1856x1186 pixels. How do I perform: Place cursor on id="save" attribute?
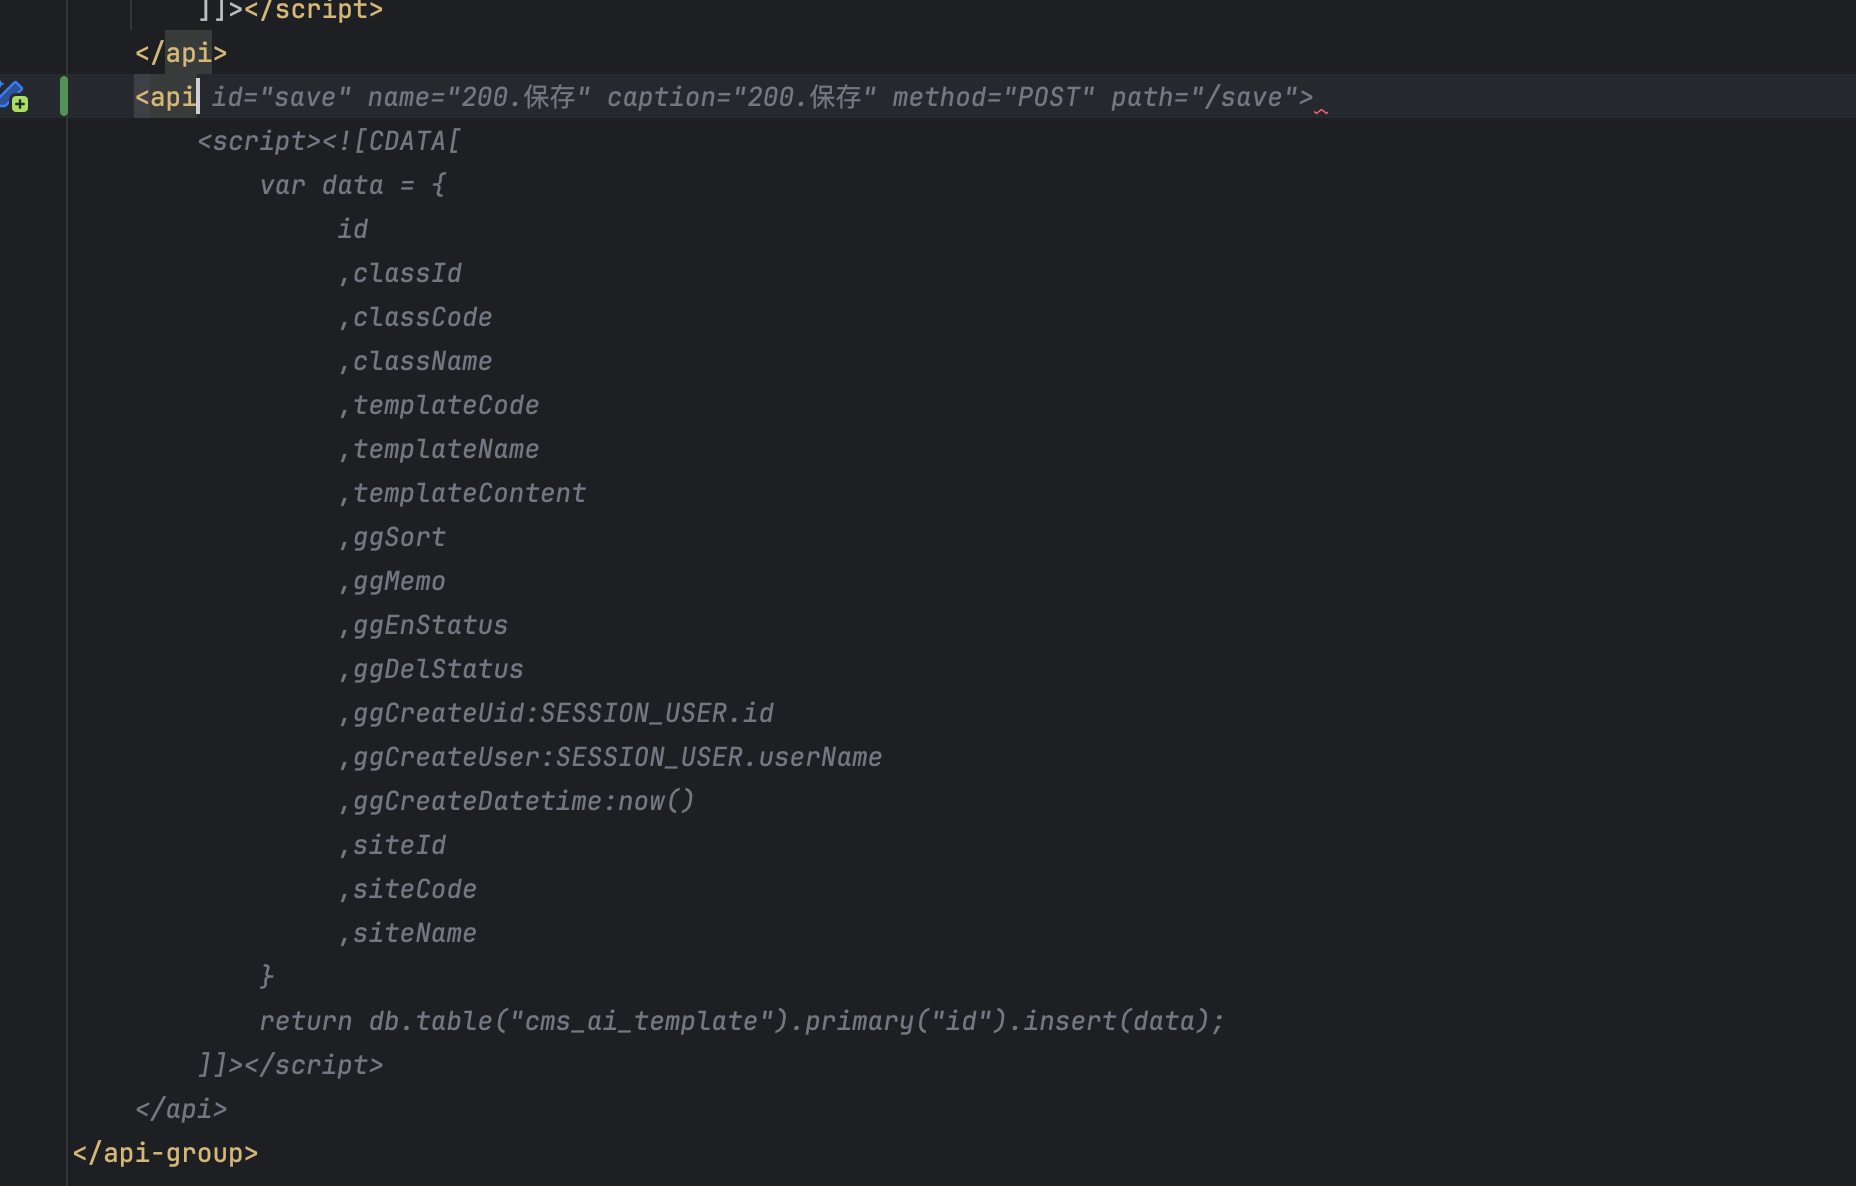(281, 97)
